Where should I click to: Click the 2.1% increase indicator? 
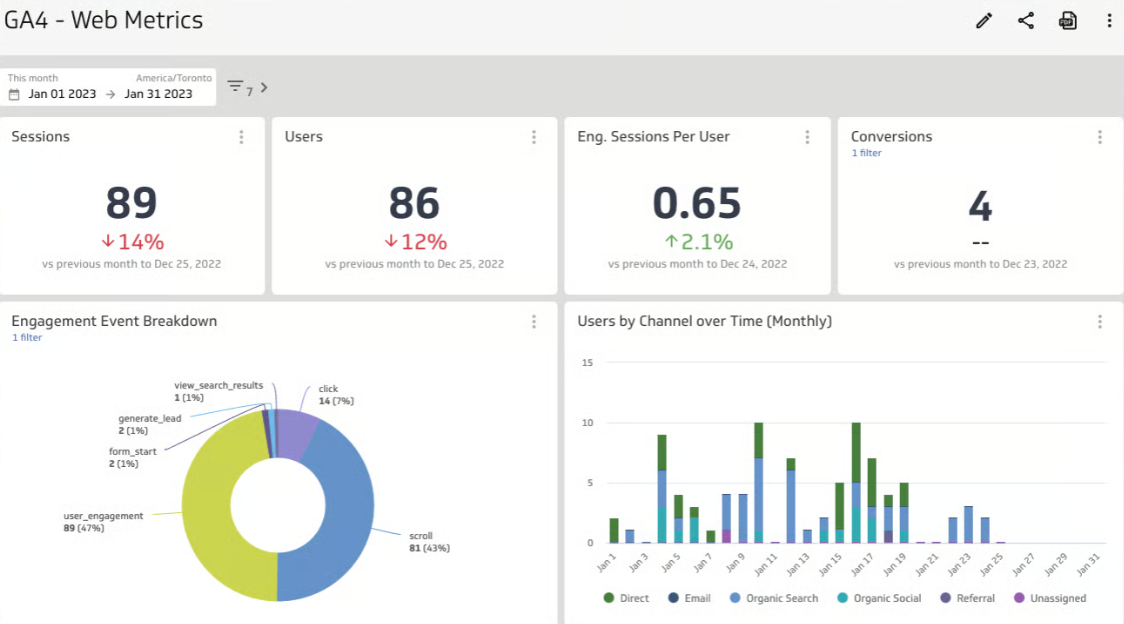click(x=698, y=242)
